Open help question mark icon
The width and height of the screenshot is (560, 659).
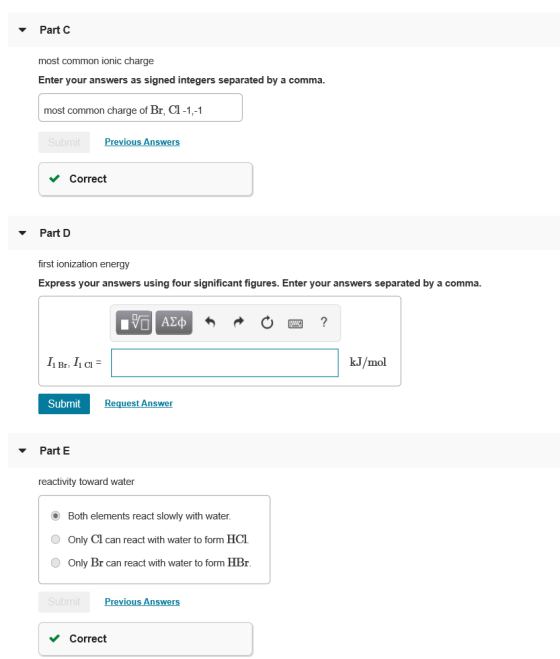(x=324, y=322)
